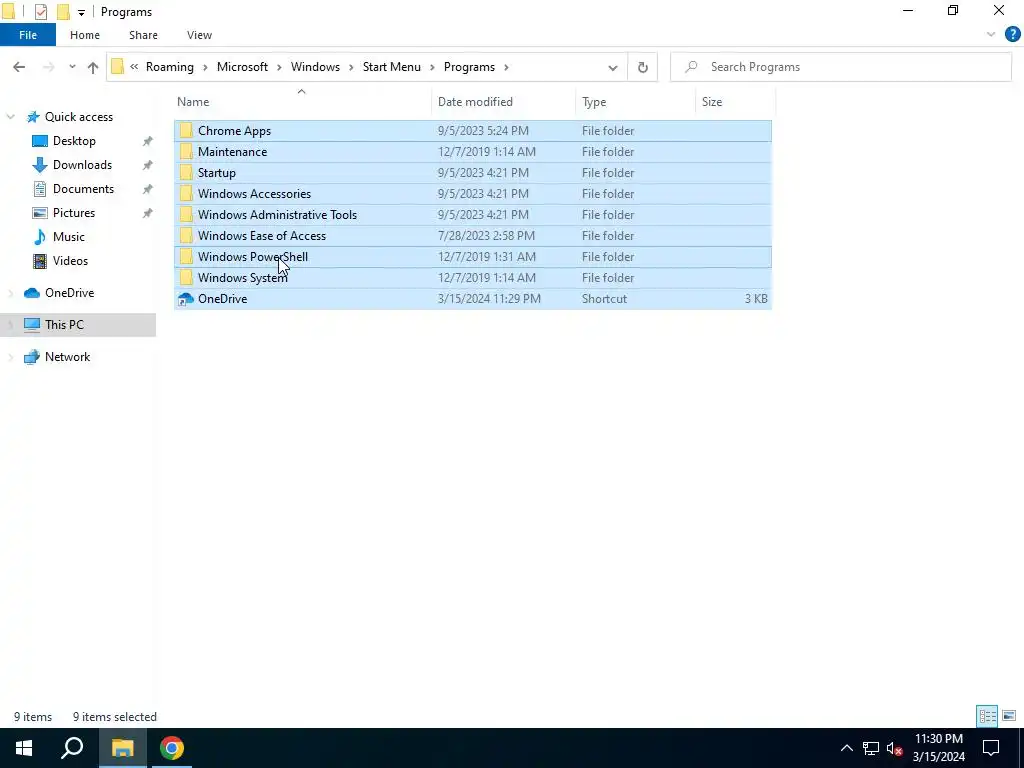Open Videos in the navigation pane
1024x768 pixels.
70,261
